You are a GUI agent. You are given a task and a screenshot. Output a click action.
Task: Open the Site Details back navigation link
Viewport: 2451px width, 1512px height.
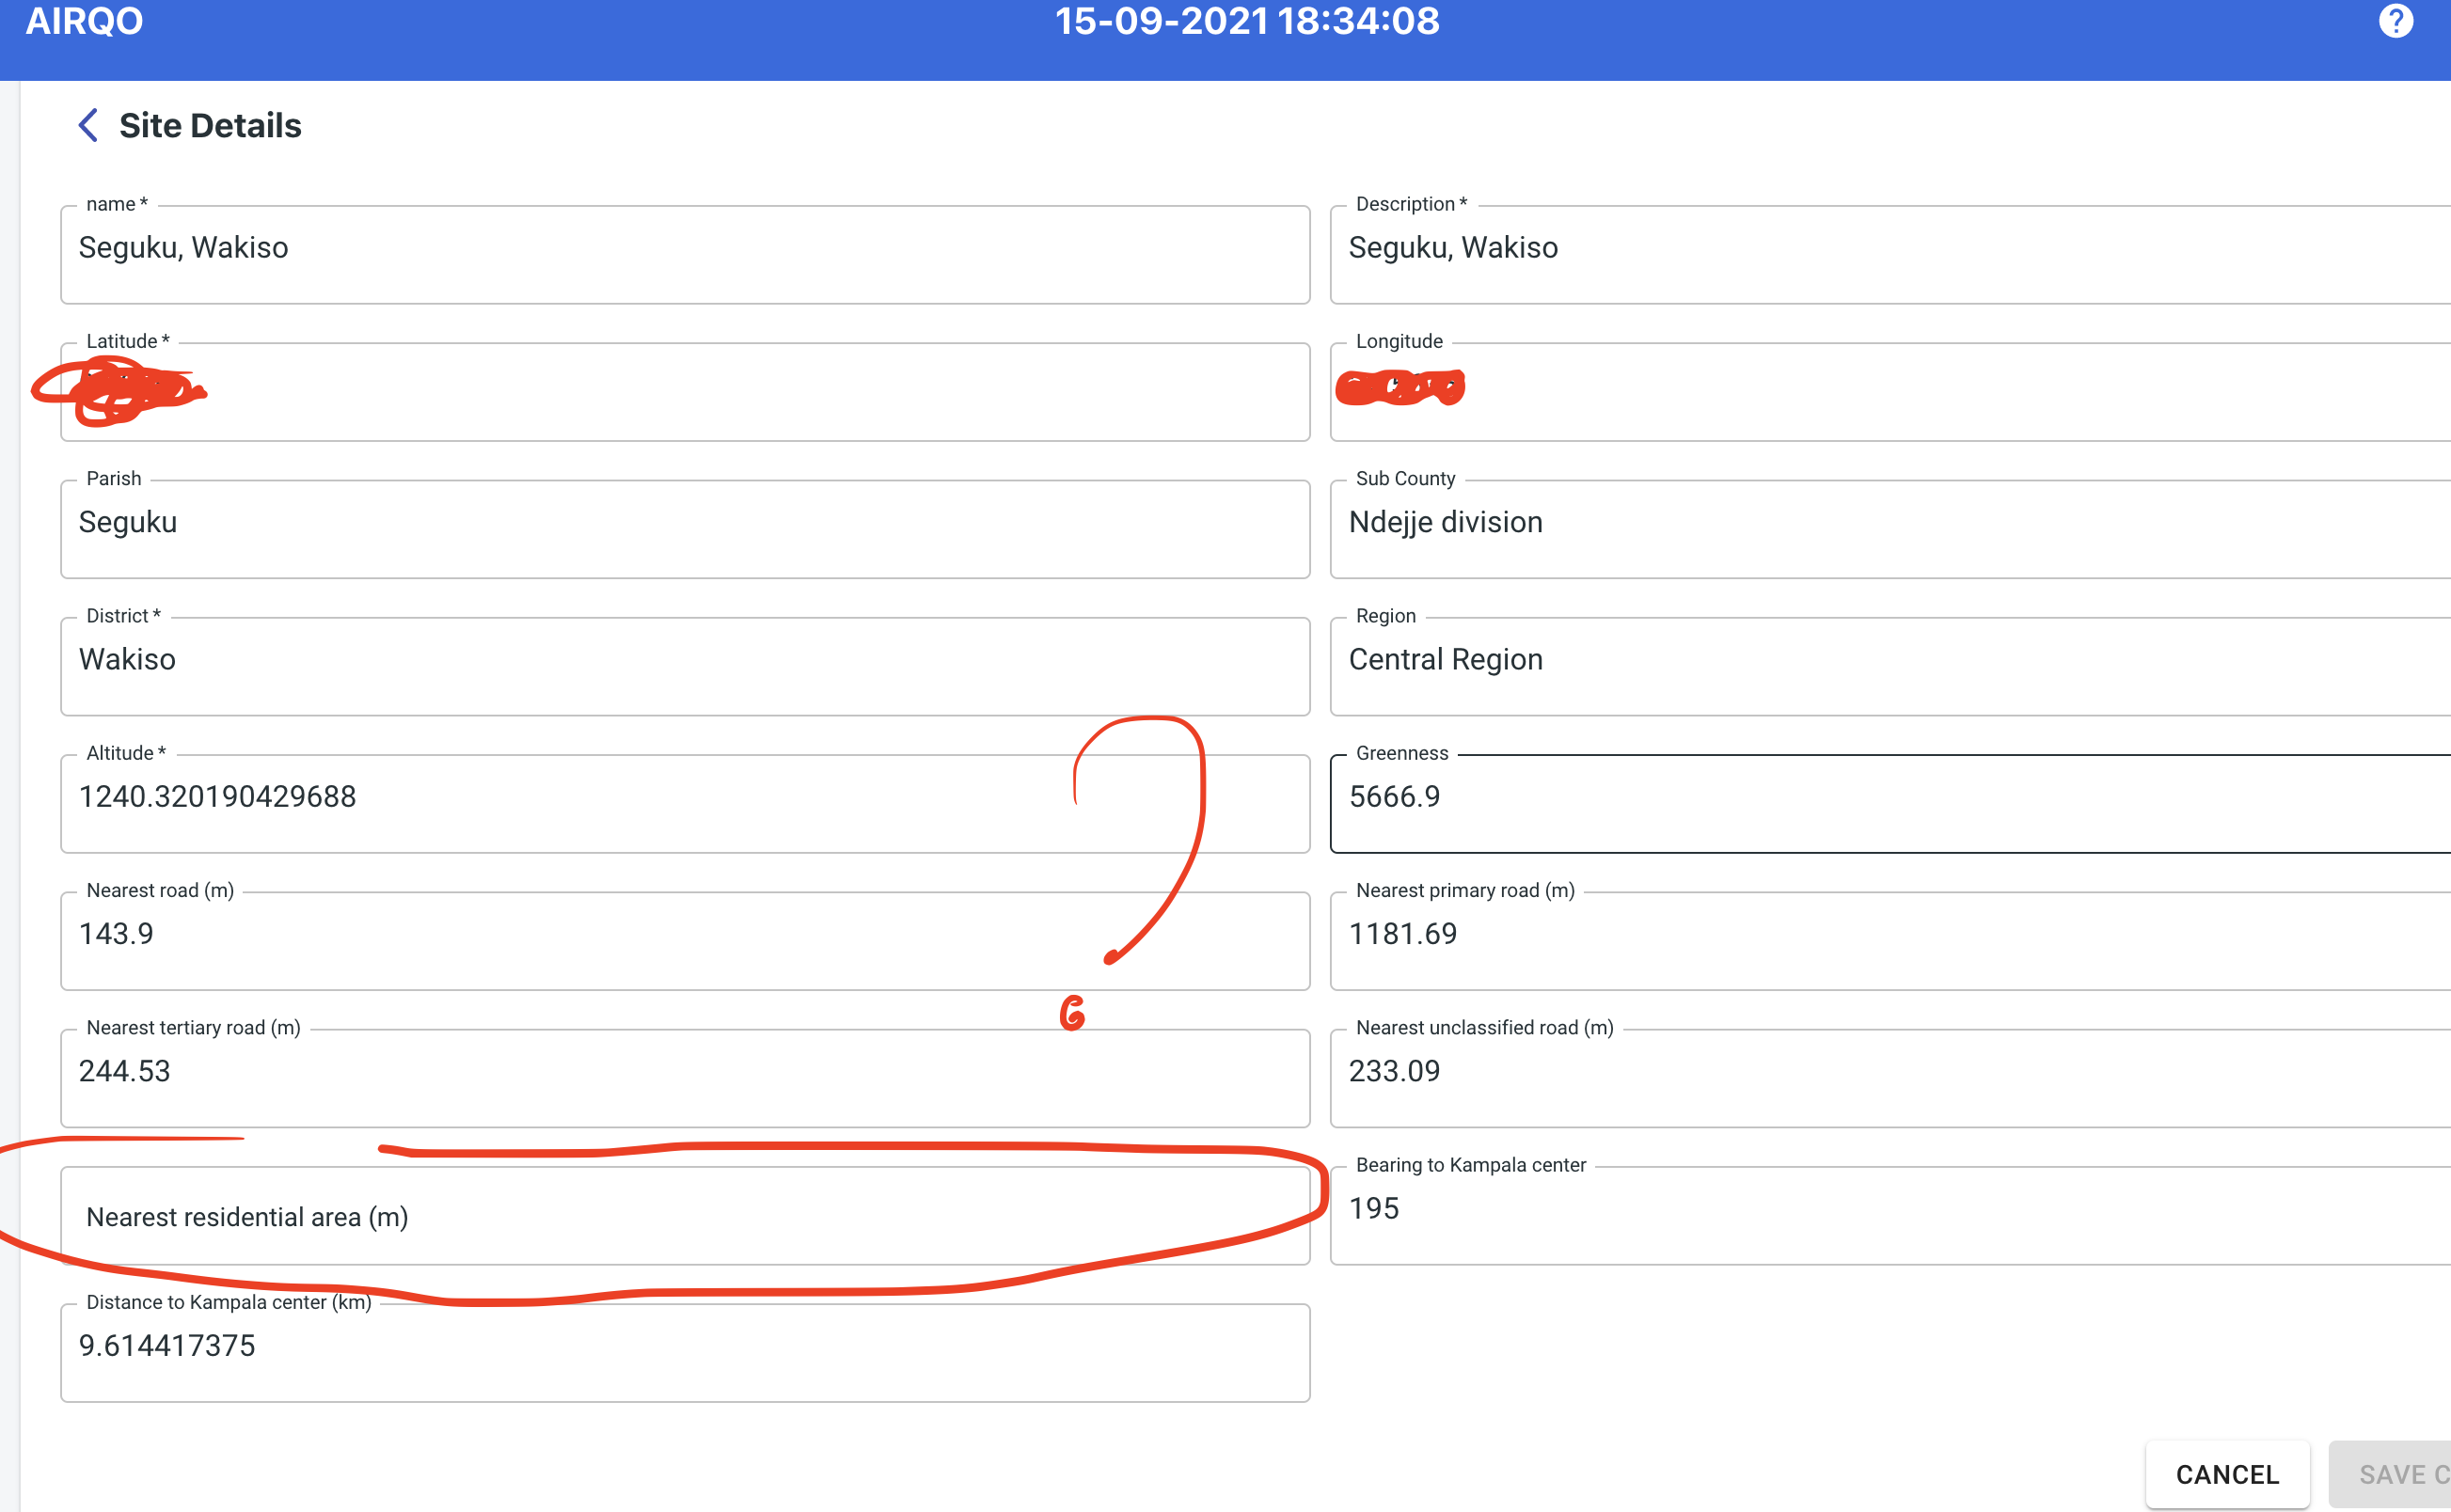[210, 124]
